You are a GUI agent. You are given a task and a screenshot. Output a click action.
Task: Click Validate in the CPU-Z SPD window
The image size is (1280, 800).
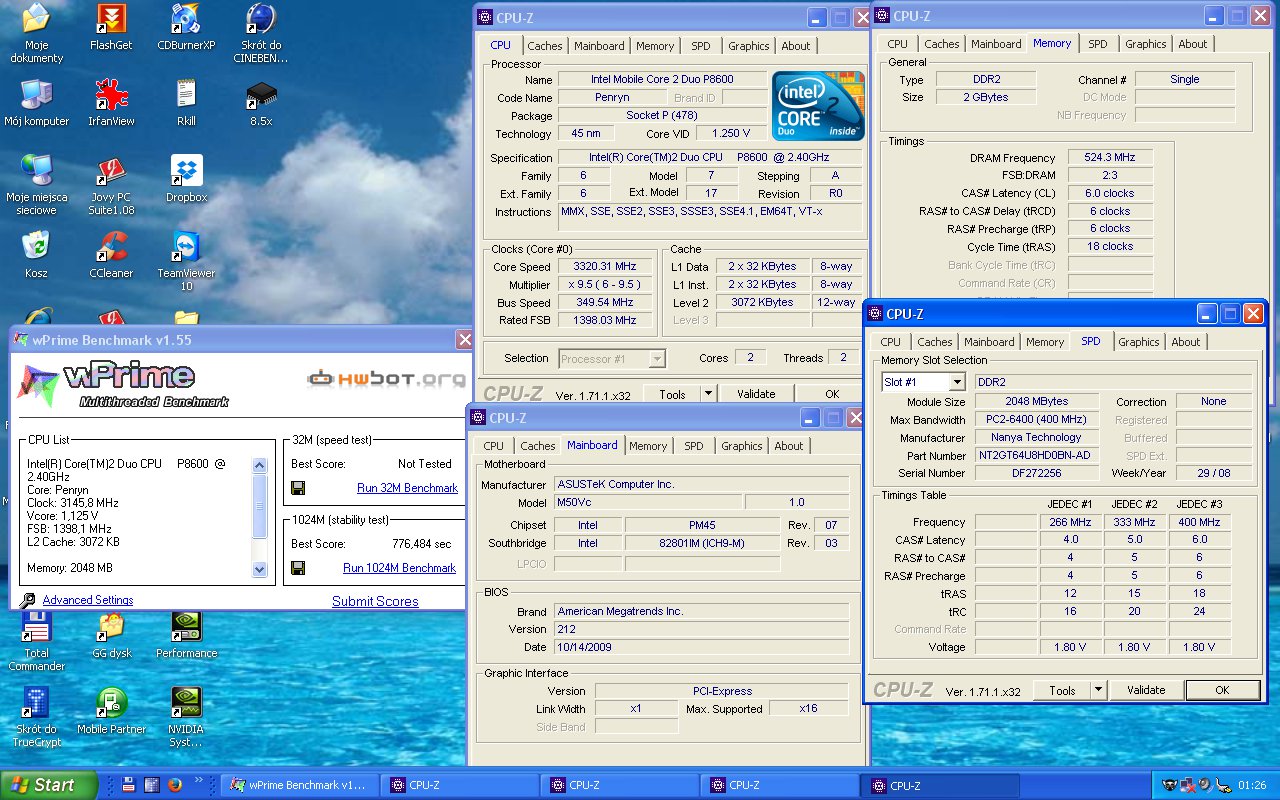[1146, 690]
